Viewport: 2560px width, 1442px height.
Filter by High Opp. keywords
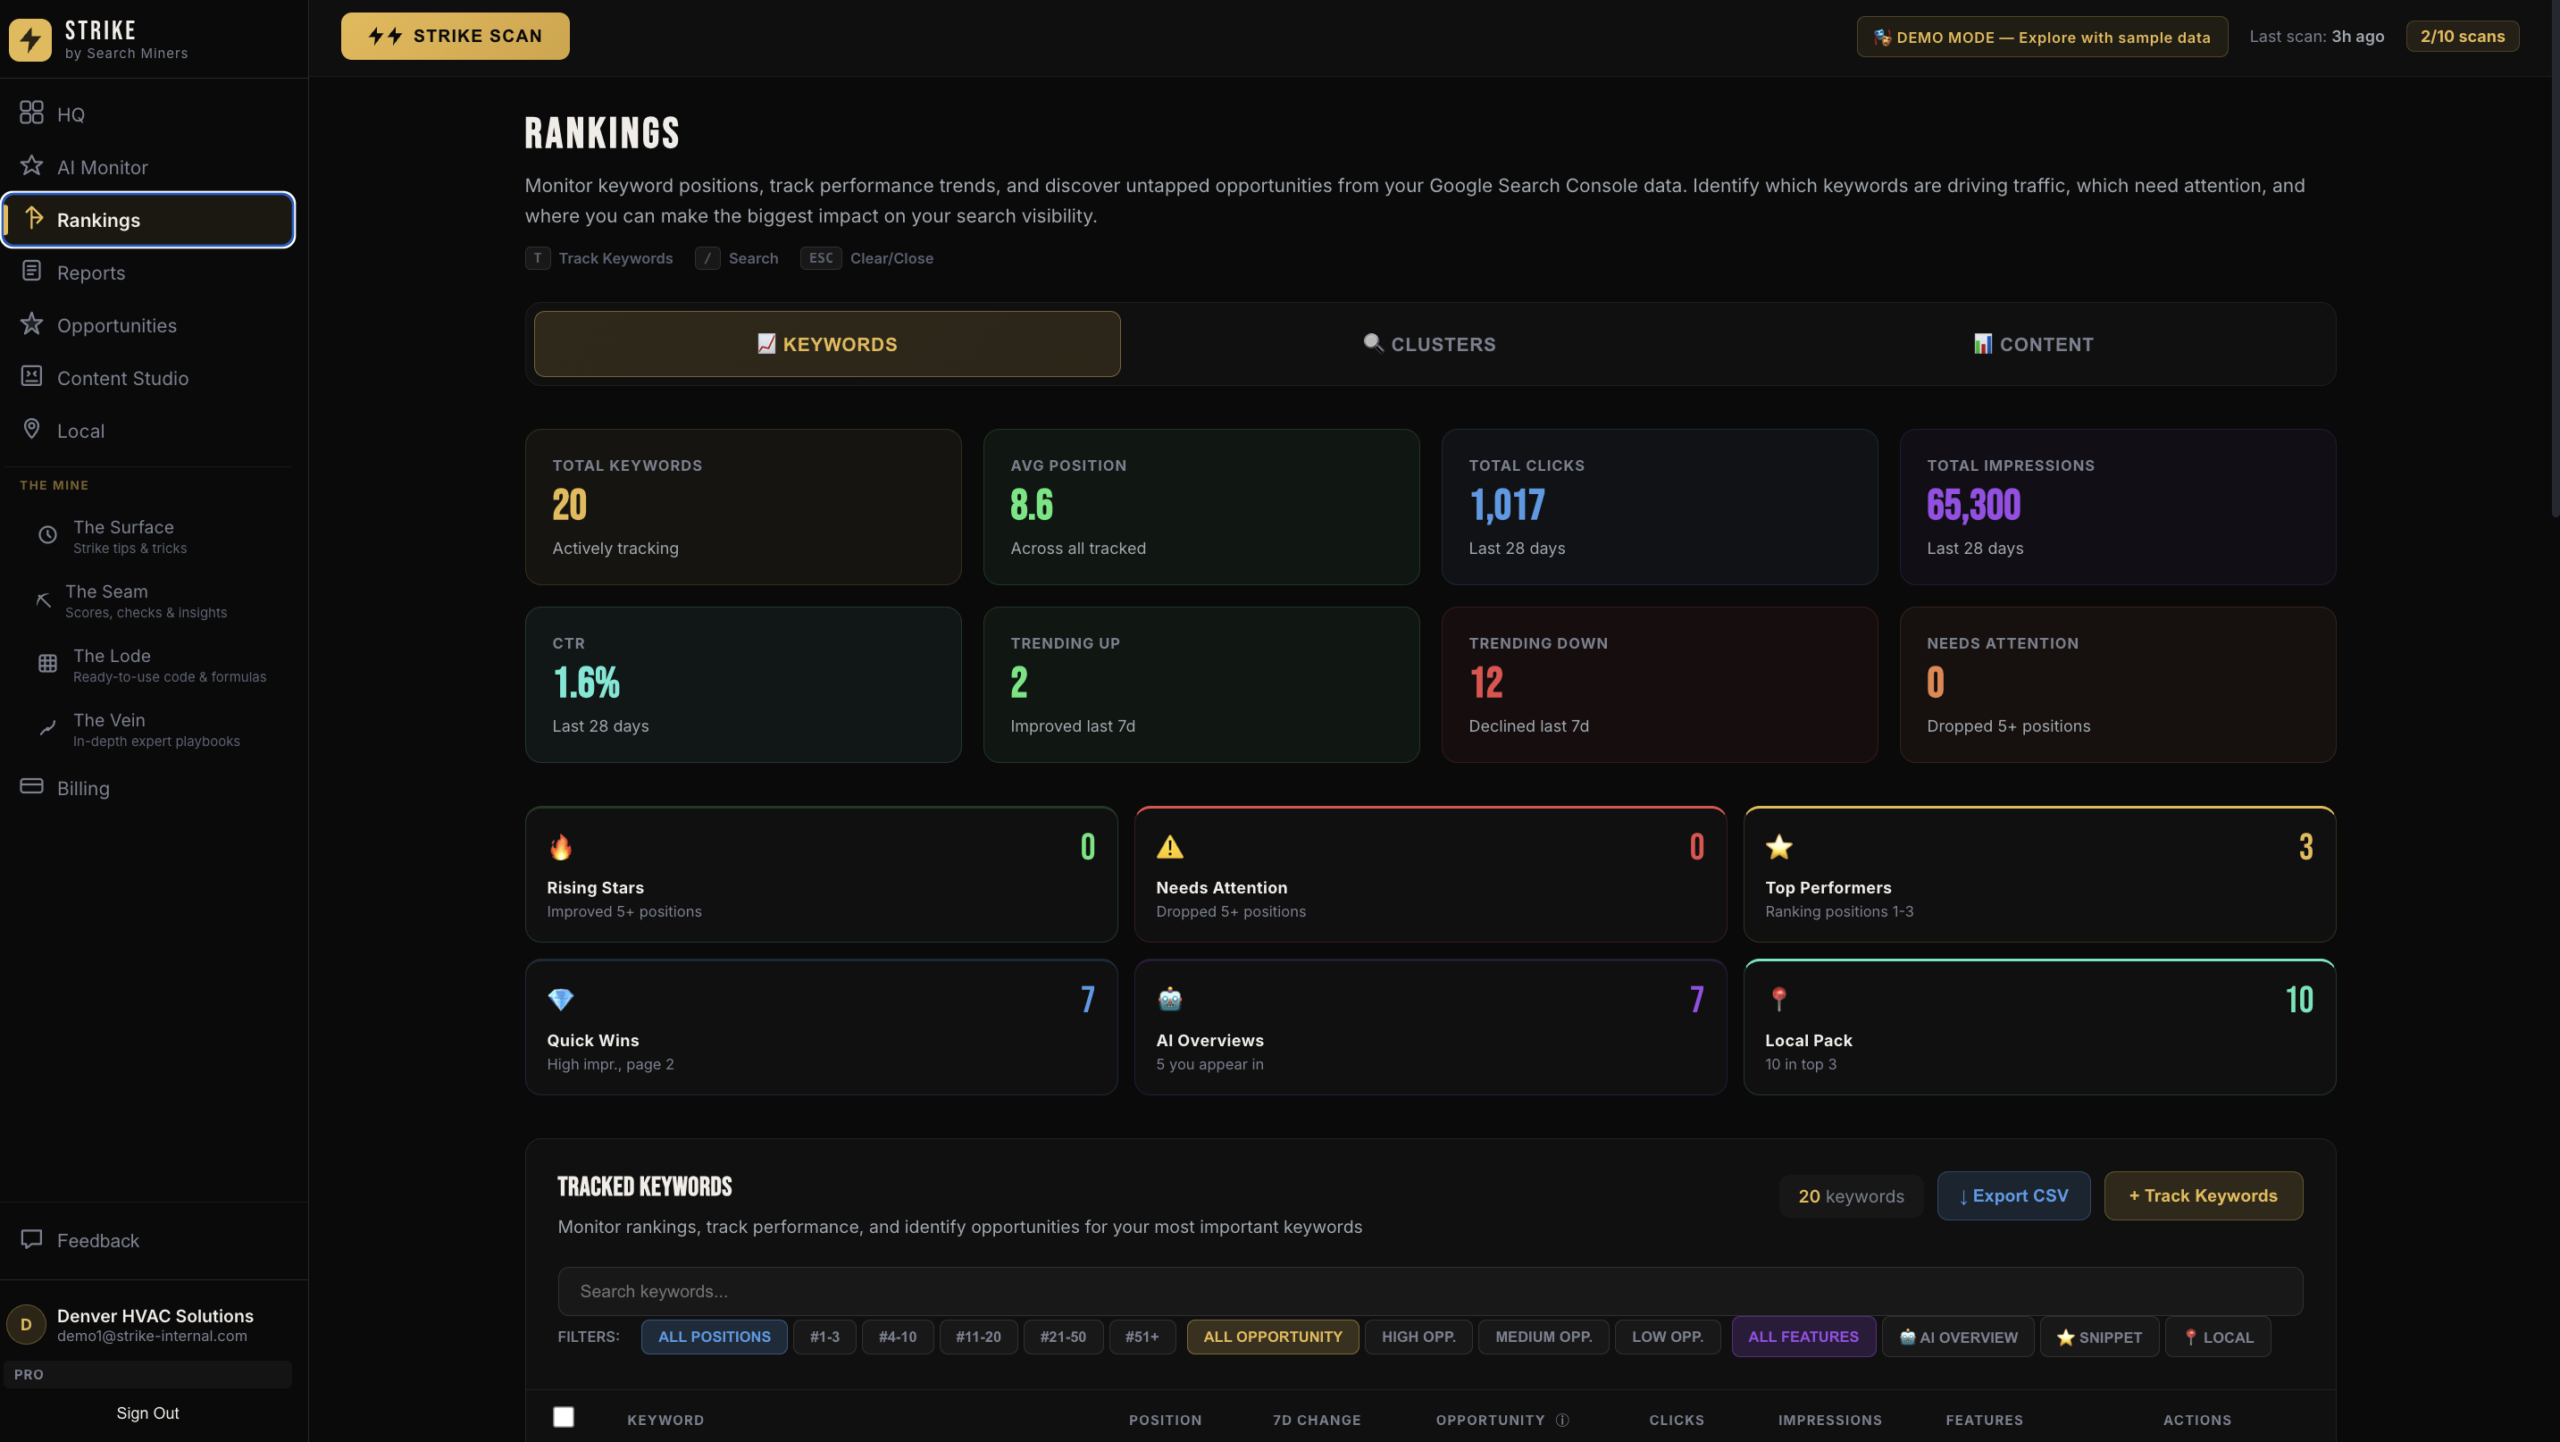point(1418,1338)
